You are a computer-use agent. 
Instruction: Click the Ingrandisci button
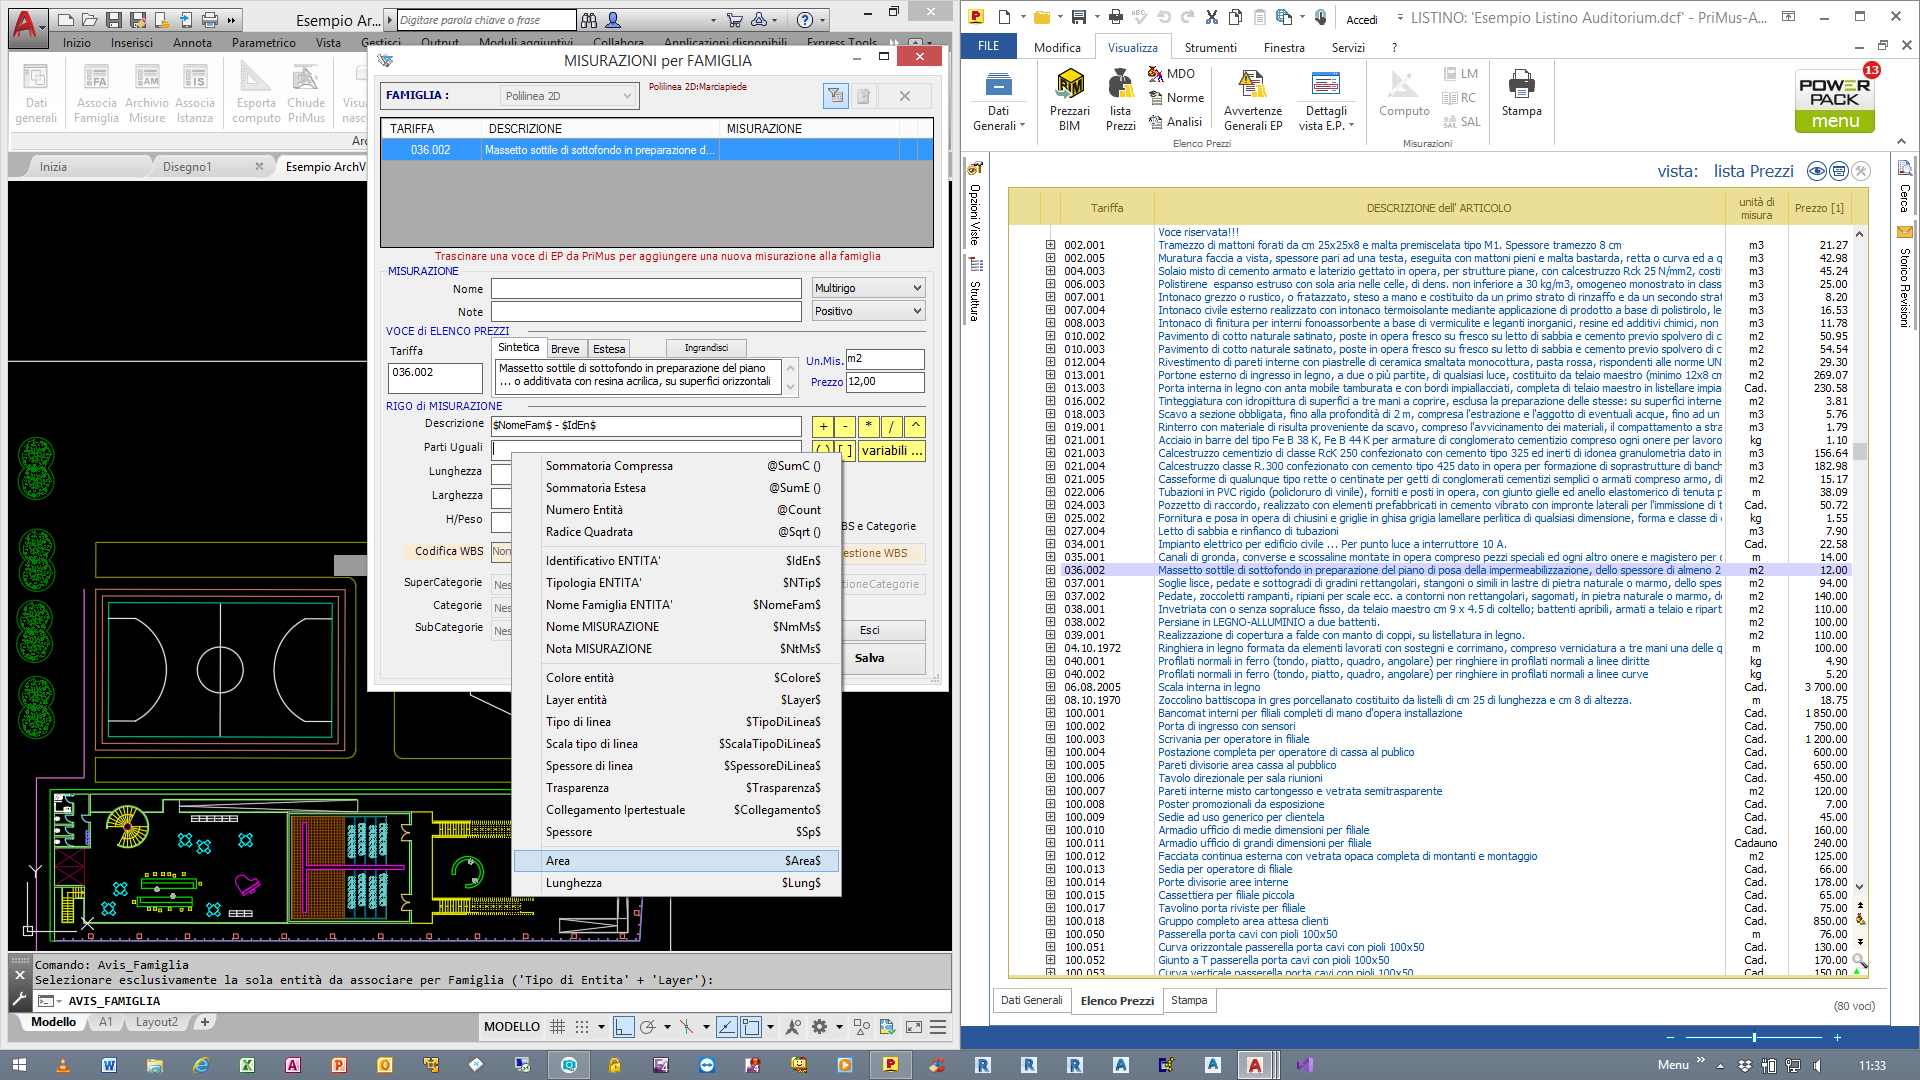[x=706, y=348]
